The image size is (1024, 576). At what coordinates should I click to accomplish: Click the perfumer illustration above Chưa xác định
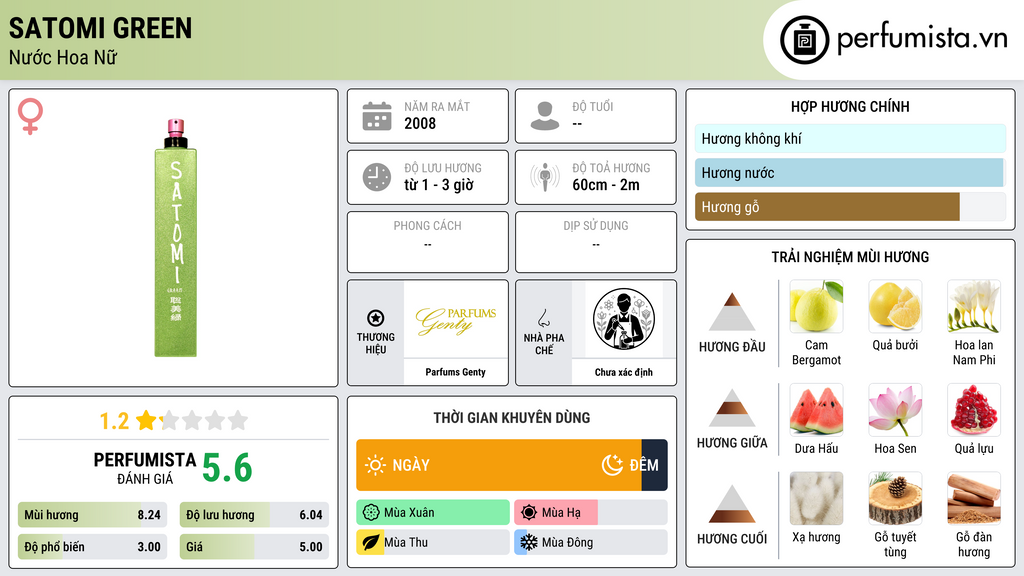click(x=624, y=319)
